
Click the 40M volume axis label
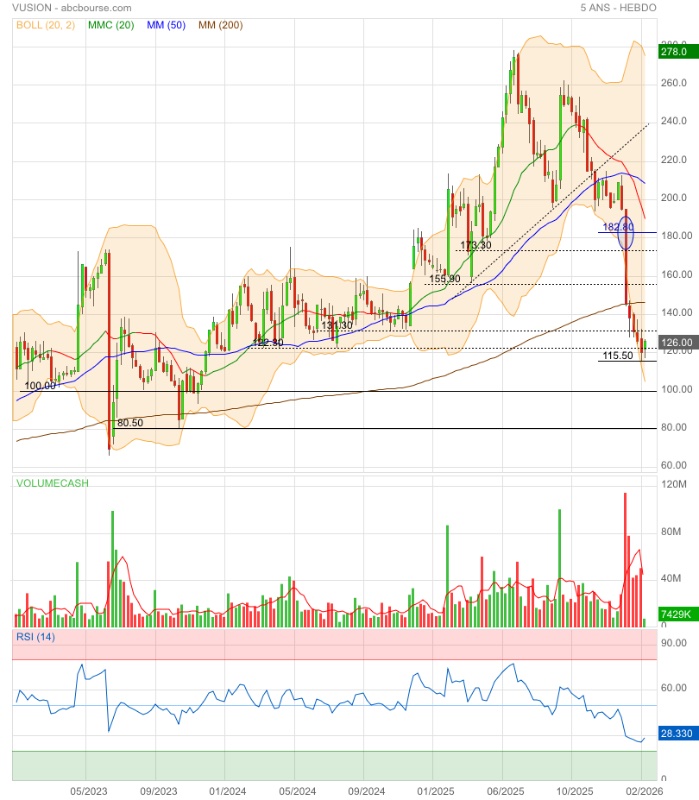tap(671, 579)
